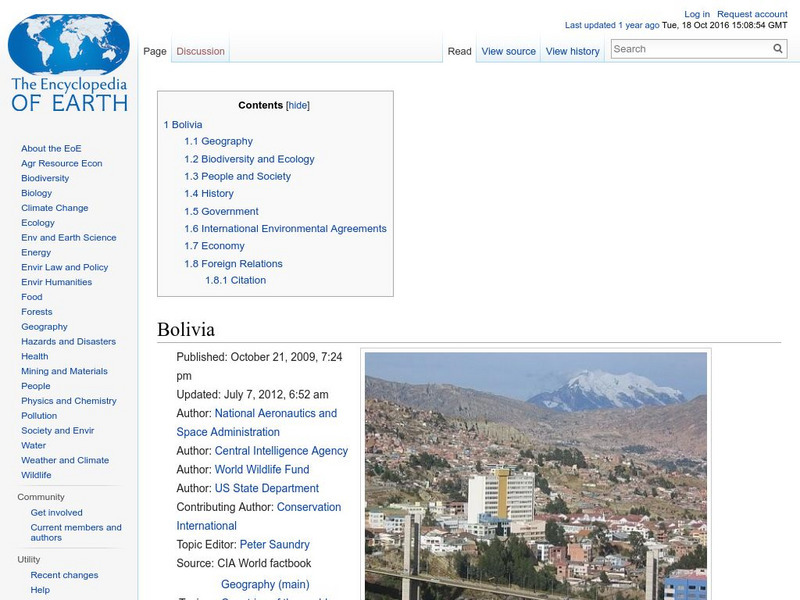800x600 pixels.
Task: Jump to the Geography section via Contents
Action: [227, 140]
